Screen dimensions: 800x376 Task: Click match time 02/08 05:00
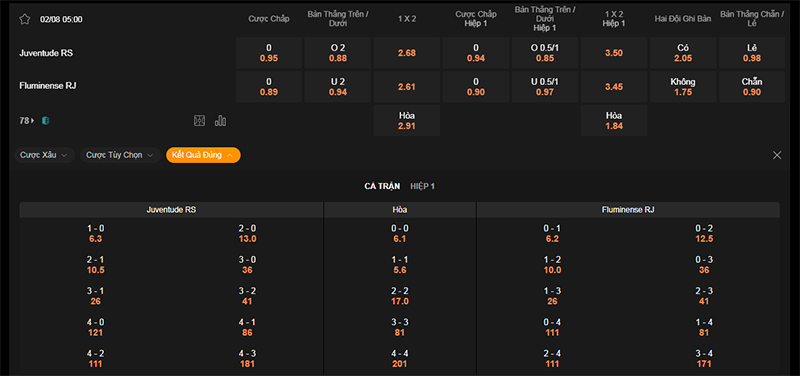tap(61, 19)
